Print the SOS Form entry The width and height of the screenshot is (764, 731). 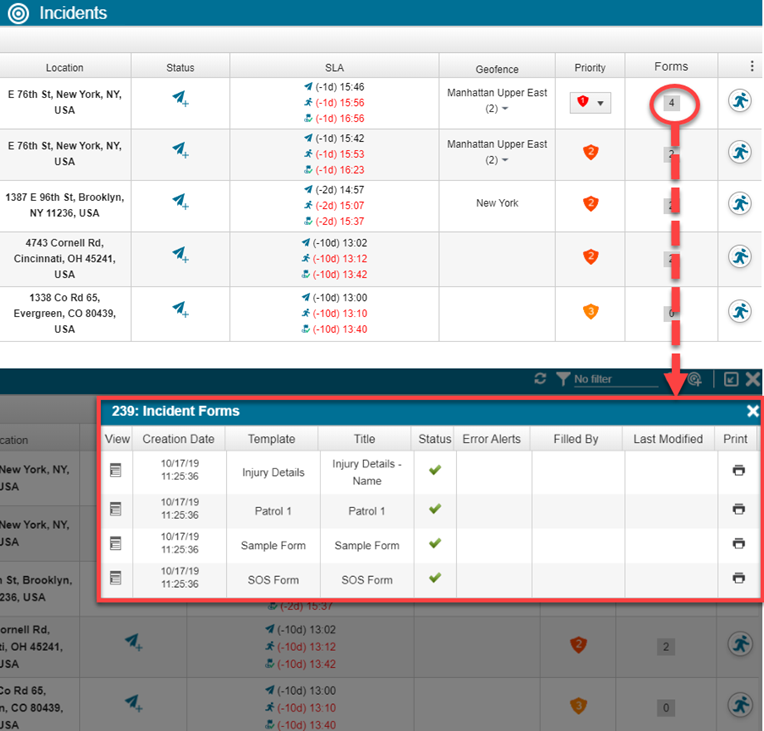[738, 578]
